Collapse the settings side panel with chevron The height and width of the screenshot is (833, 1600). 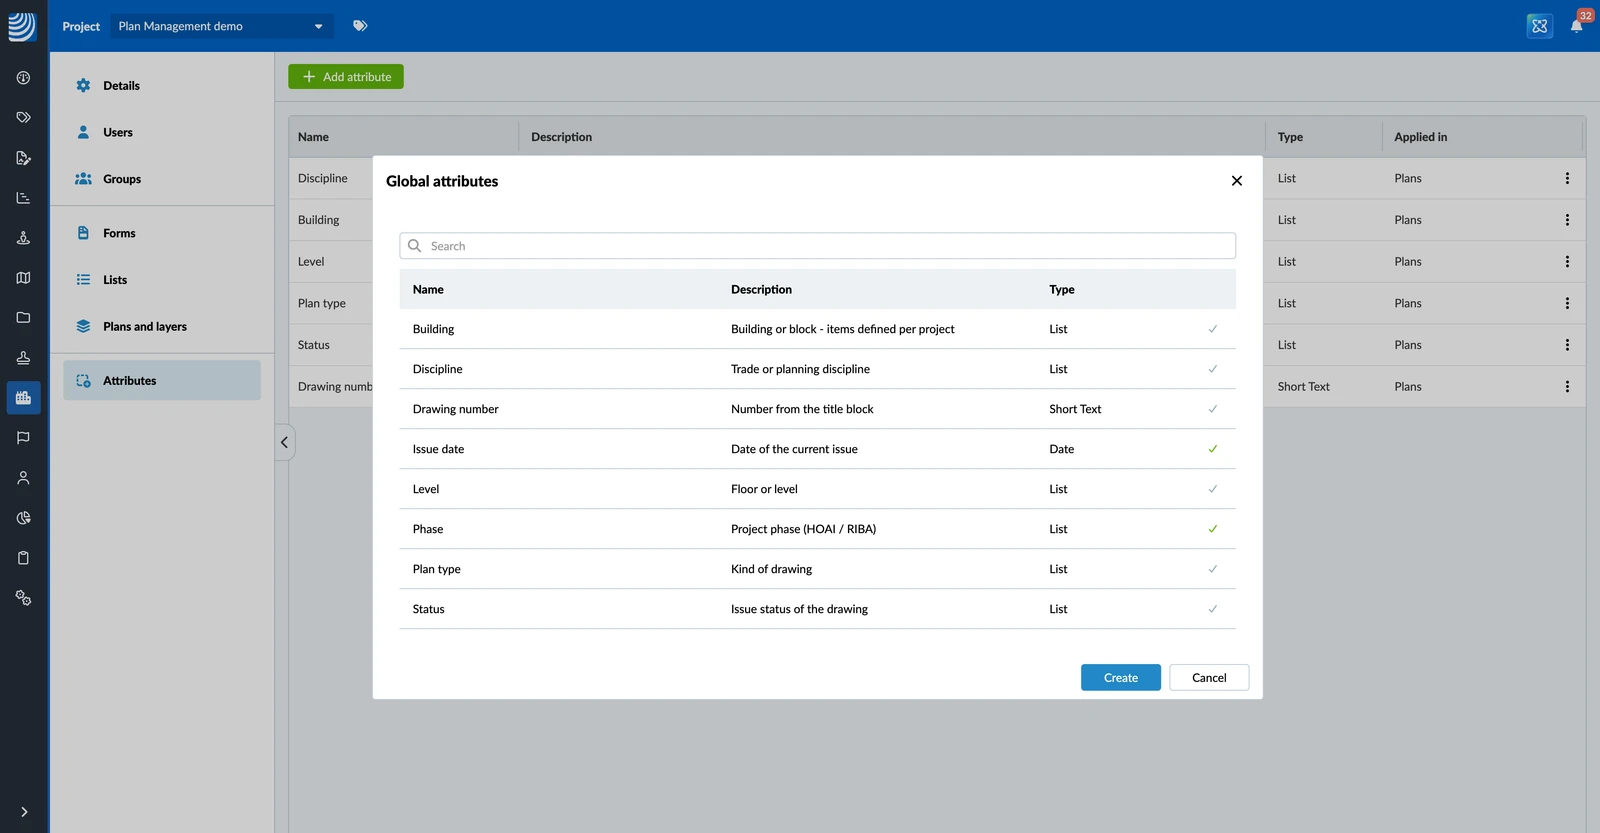[x=284, y=442]
